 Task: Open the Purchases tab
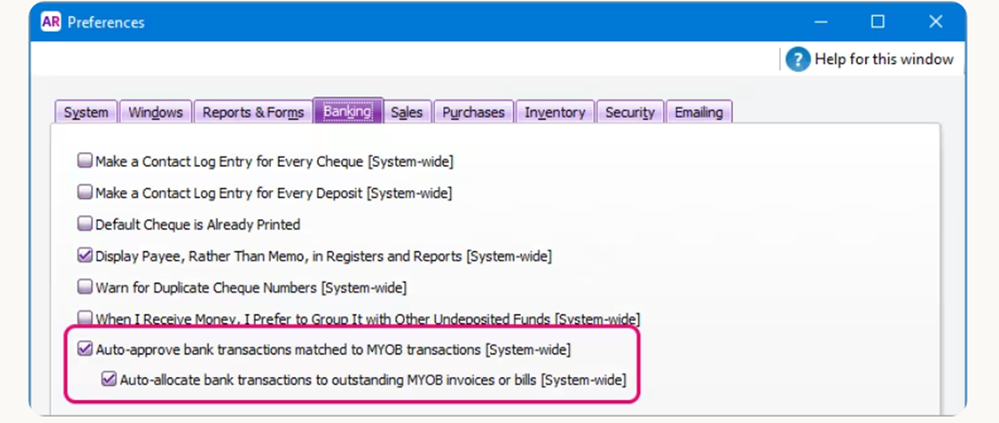475,112
